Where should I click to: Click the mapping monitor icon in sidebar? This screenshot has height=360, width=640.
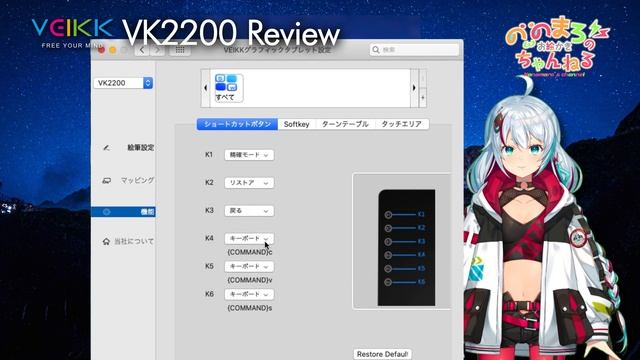pos(107,180)
